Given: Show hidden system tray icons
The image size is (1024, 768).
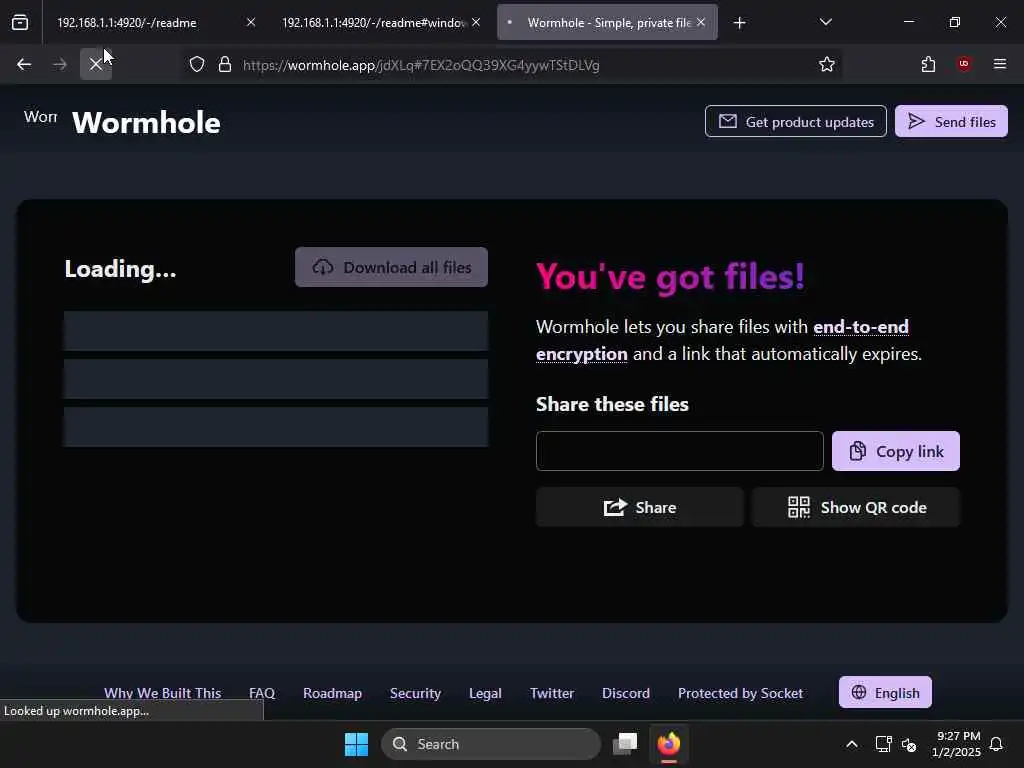Looking at the screenshot, I should pyautogui.click(x=852, y=744).
